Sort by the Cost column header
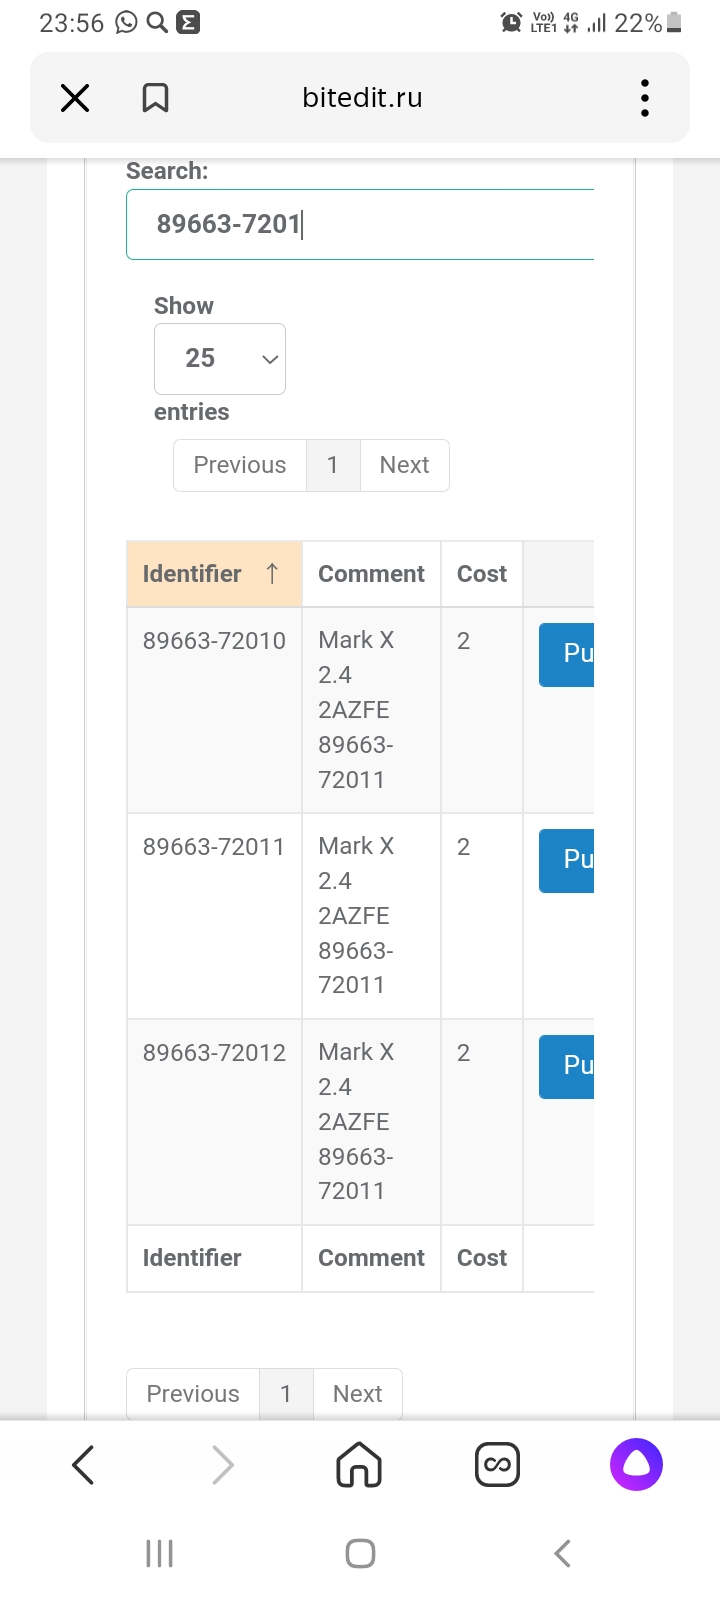This screenshot has width=720, height=1600. 481,574
